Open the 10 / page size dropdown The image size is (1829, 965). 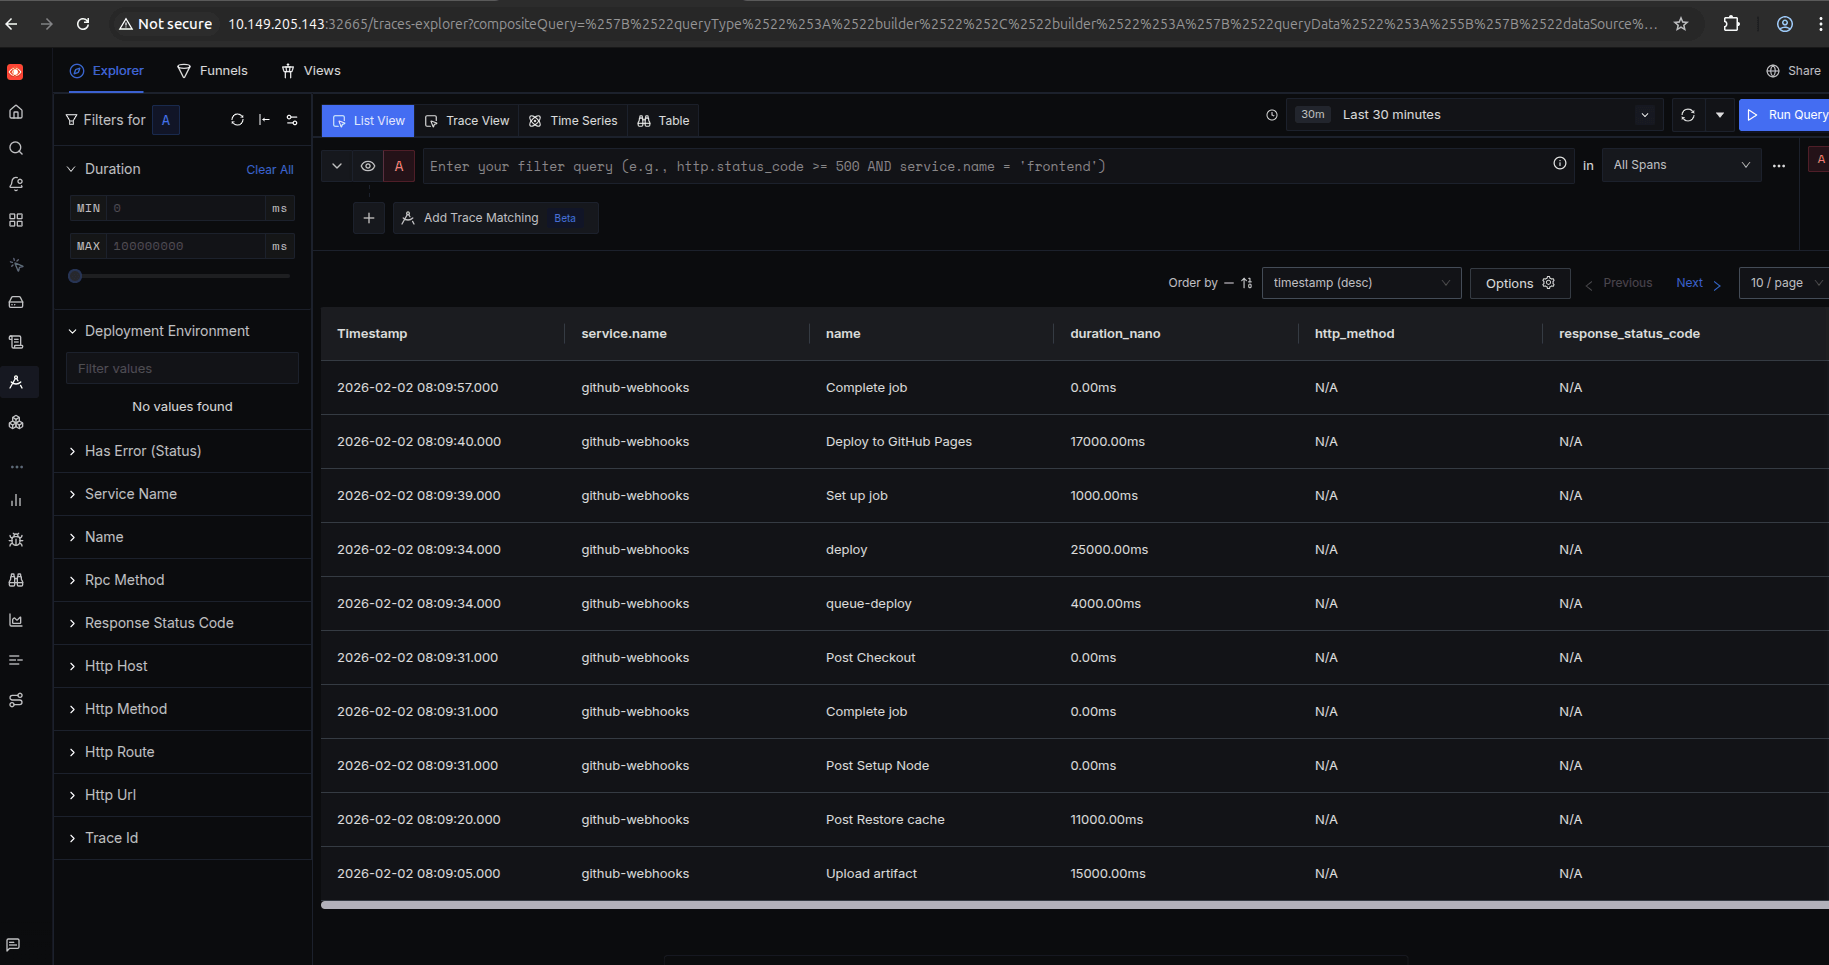1785,283
